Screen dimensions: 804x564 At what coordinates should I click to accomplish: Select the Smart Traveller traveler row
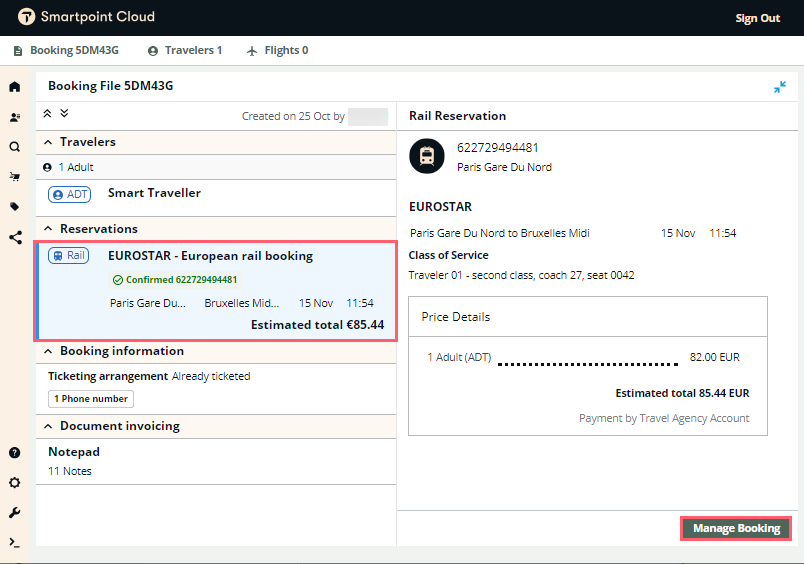tap(216, 198)
